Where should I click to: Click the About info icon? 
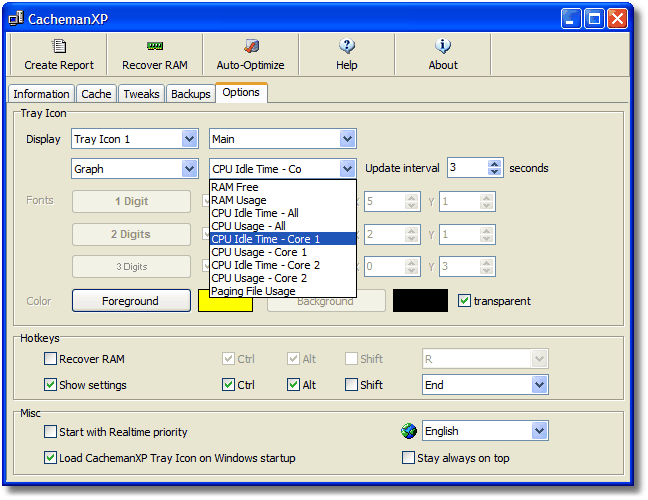[443, 45]
